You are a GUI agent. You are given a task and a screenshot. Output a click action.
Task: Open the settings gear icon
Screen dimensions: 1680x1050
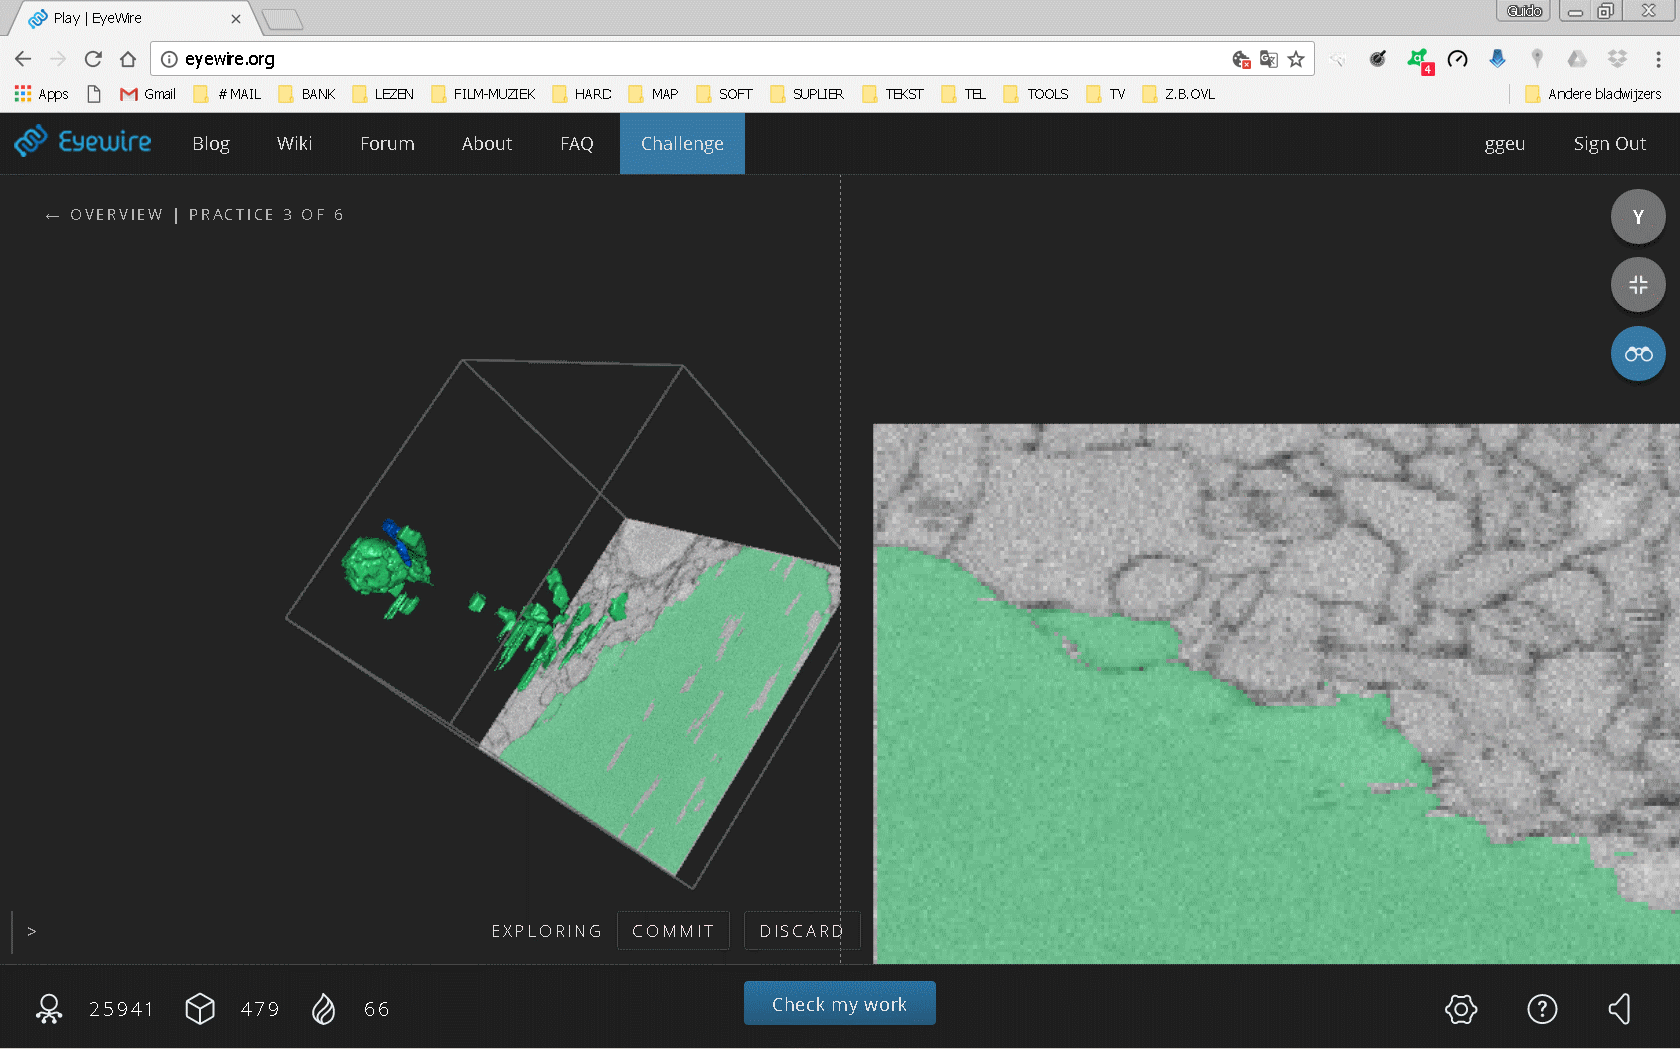[x=1460, y=1009]
